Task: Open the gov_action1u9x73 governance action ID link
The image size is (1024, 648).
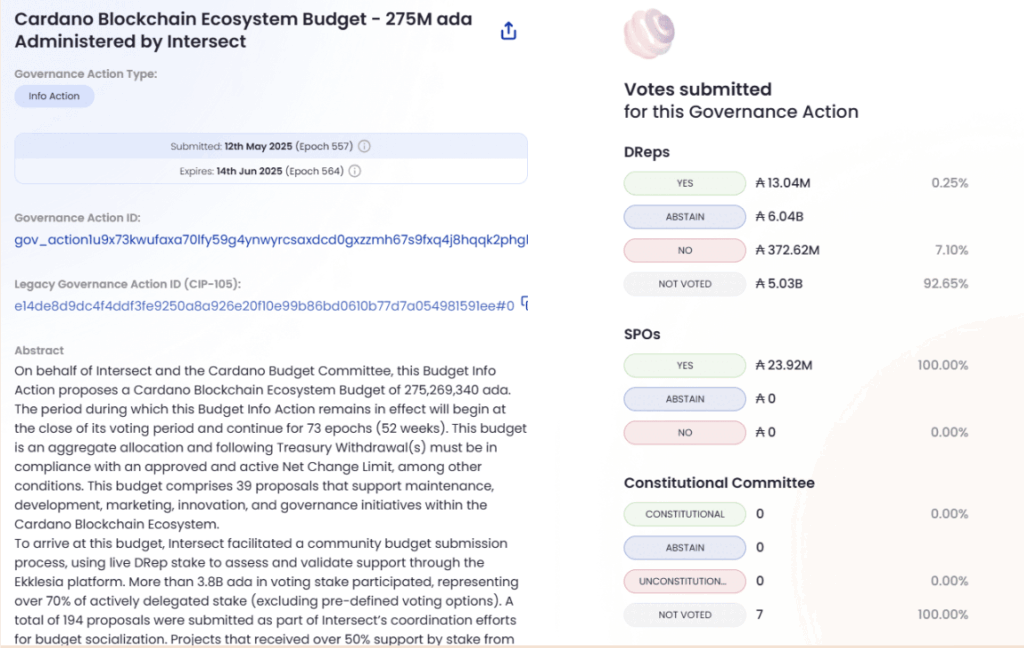Action: click(x=271, y=240)
